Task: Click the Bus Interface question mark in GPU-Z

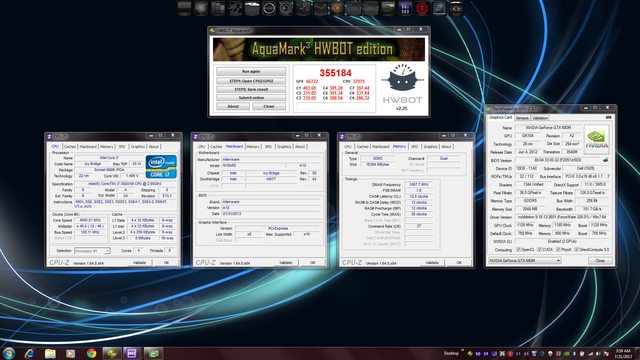Action: (608, 176)
